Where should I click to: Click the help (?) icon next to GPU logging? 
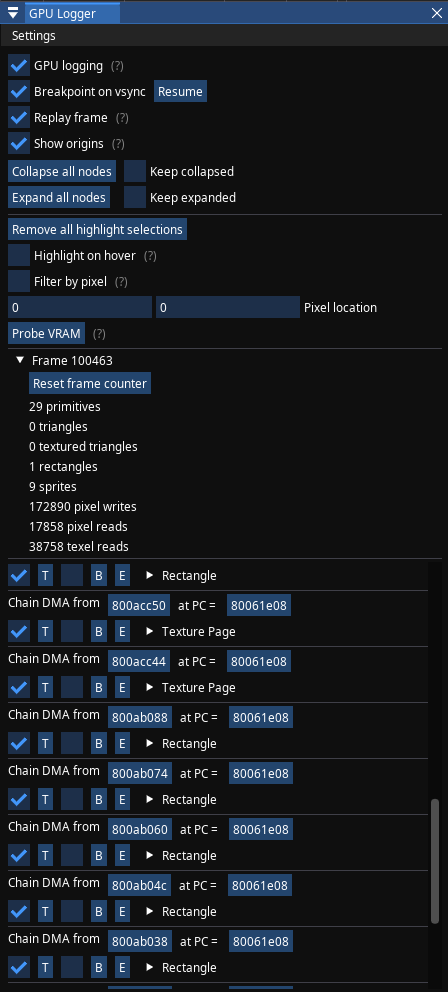[x=117, y=66]
